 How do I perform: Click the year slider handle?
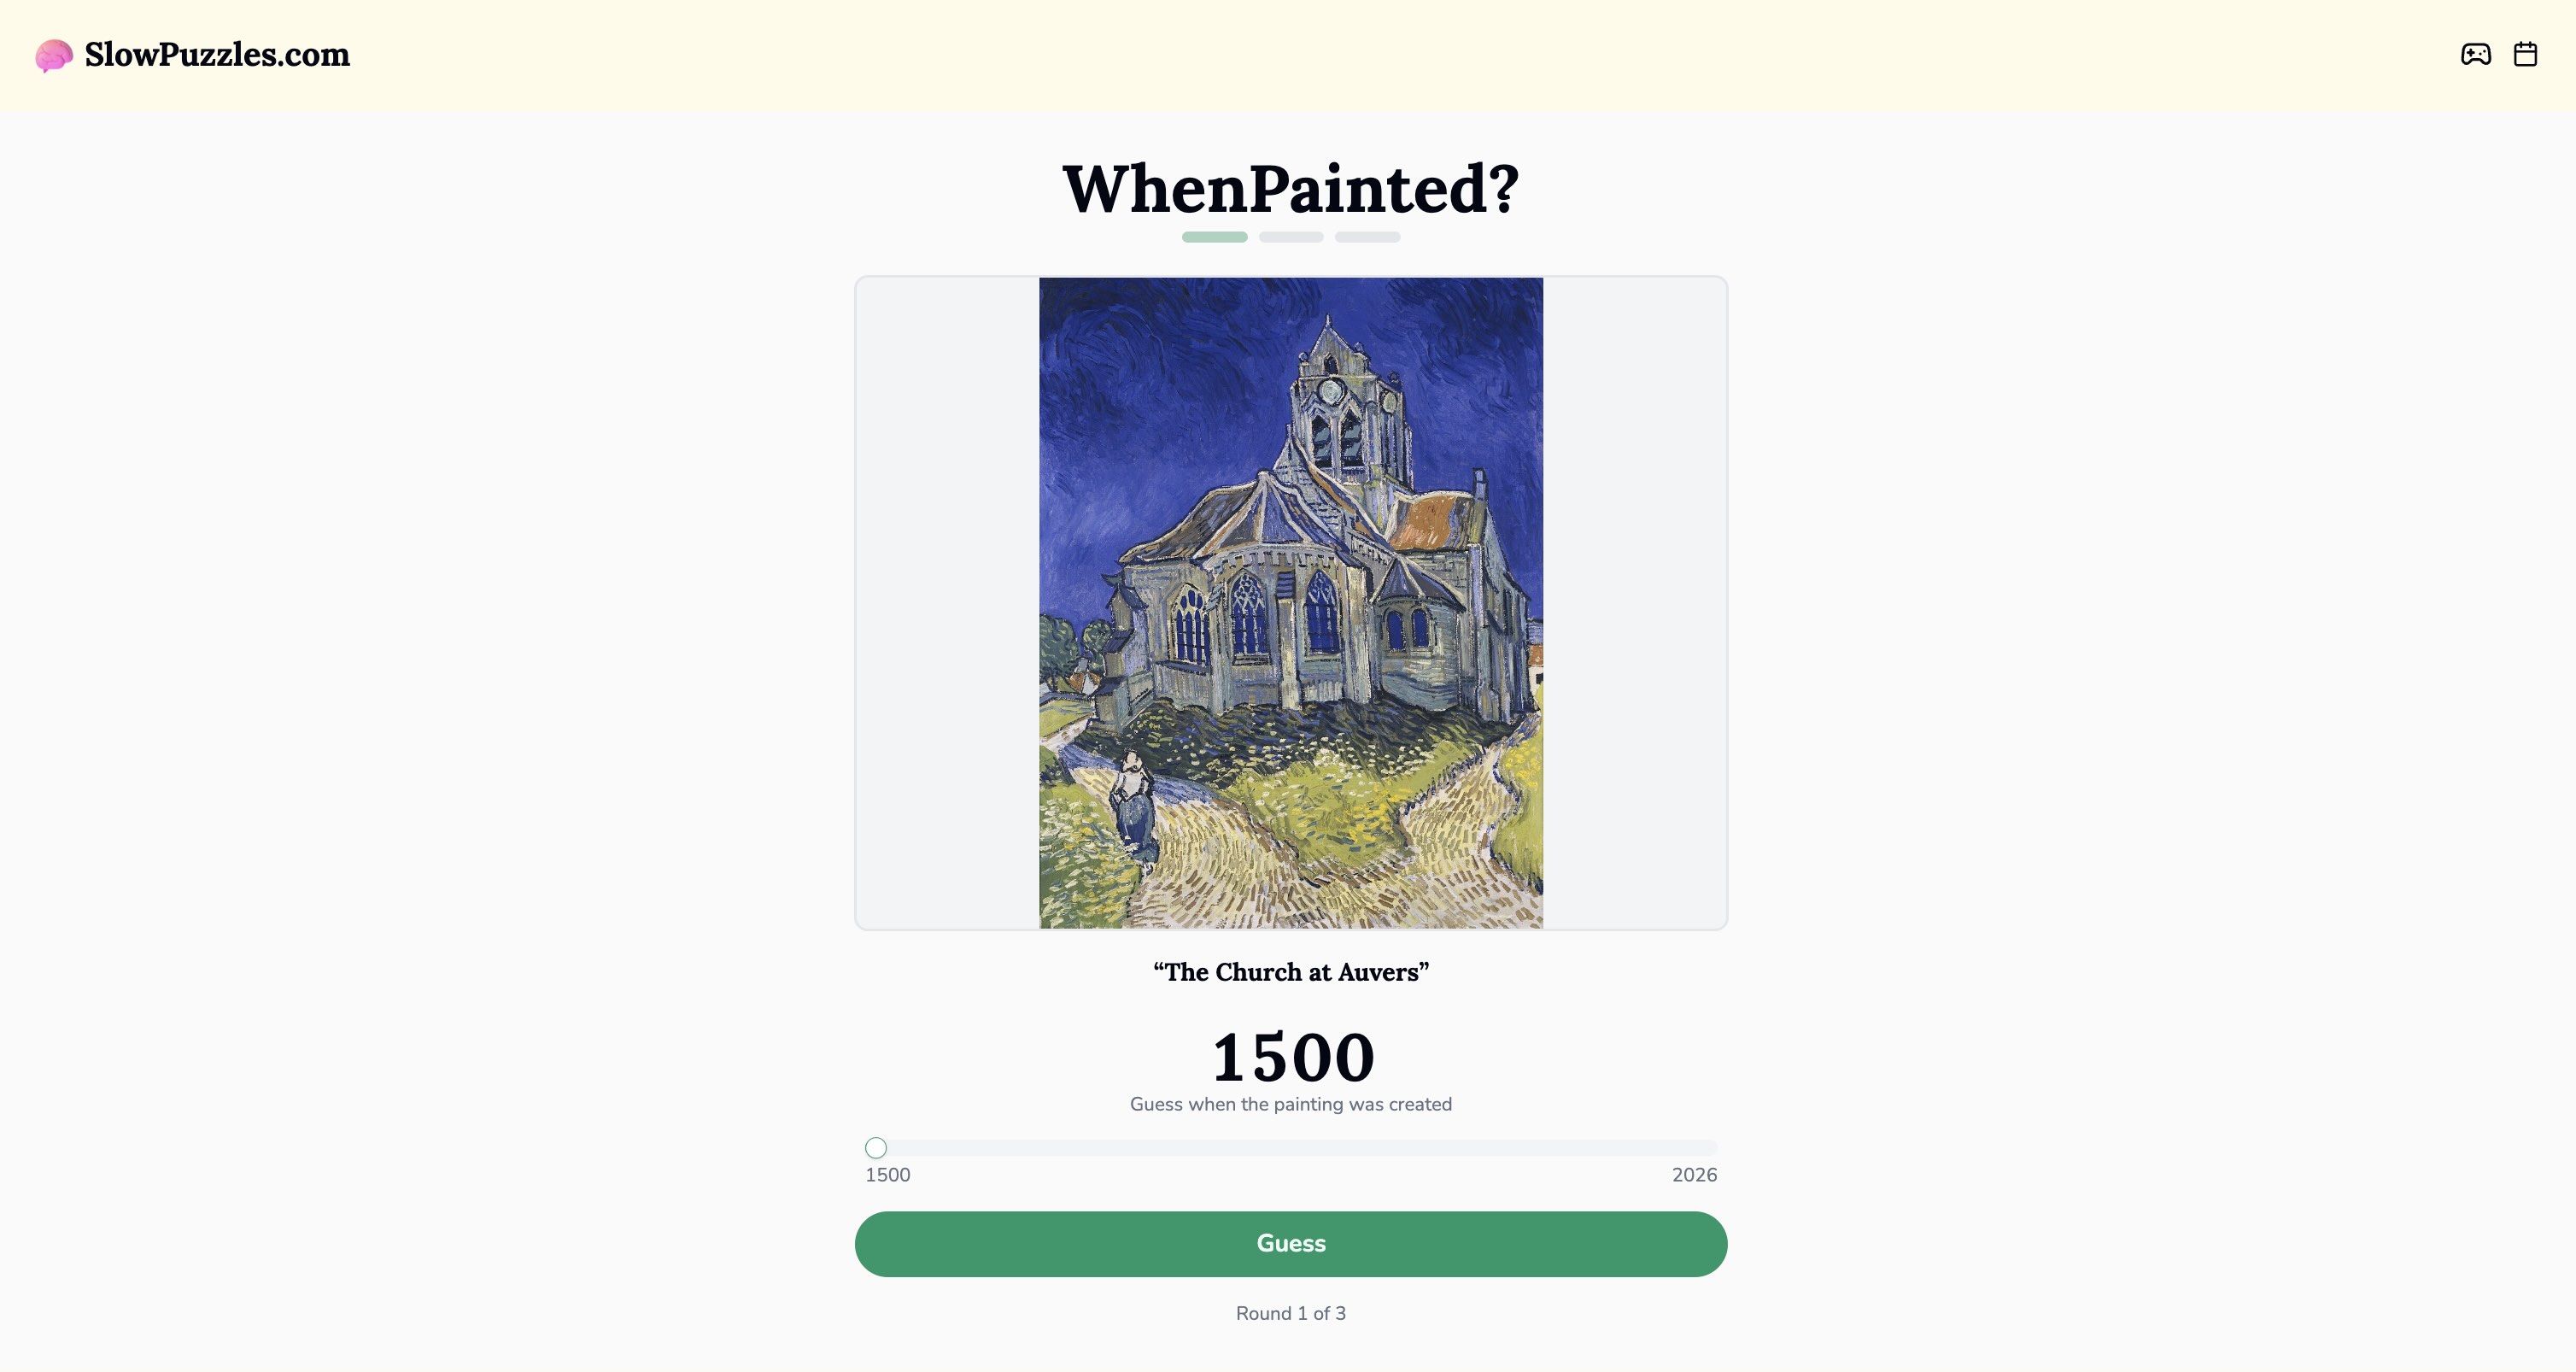pos(876,1148)
